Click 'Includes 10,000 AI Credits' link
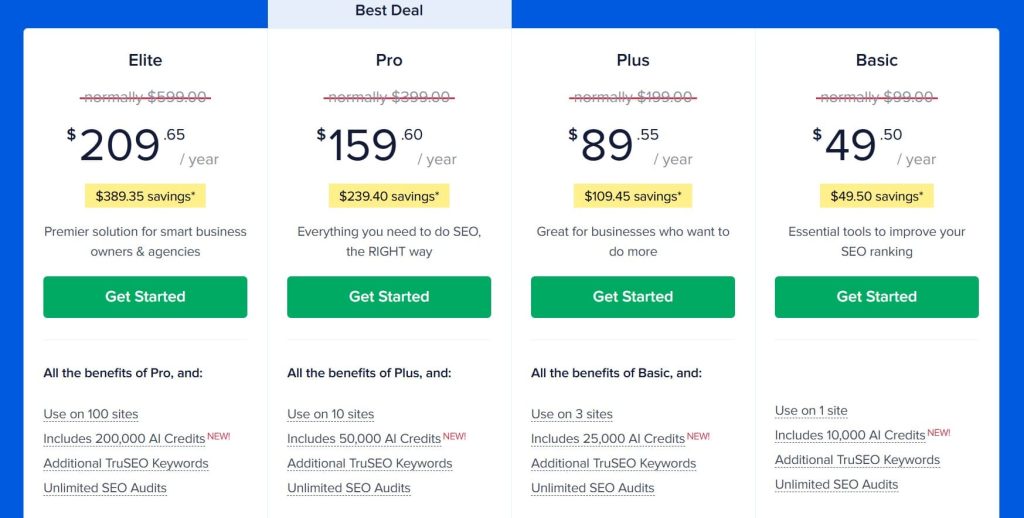Image resolution: width=1024 pixels, height=518 pixels. (x=850, y=435)
